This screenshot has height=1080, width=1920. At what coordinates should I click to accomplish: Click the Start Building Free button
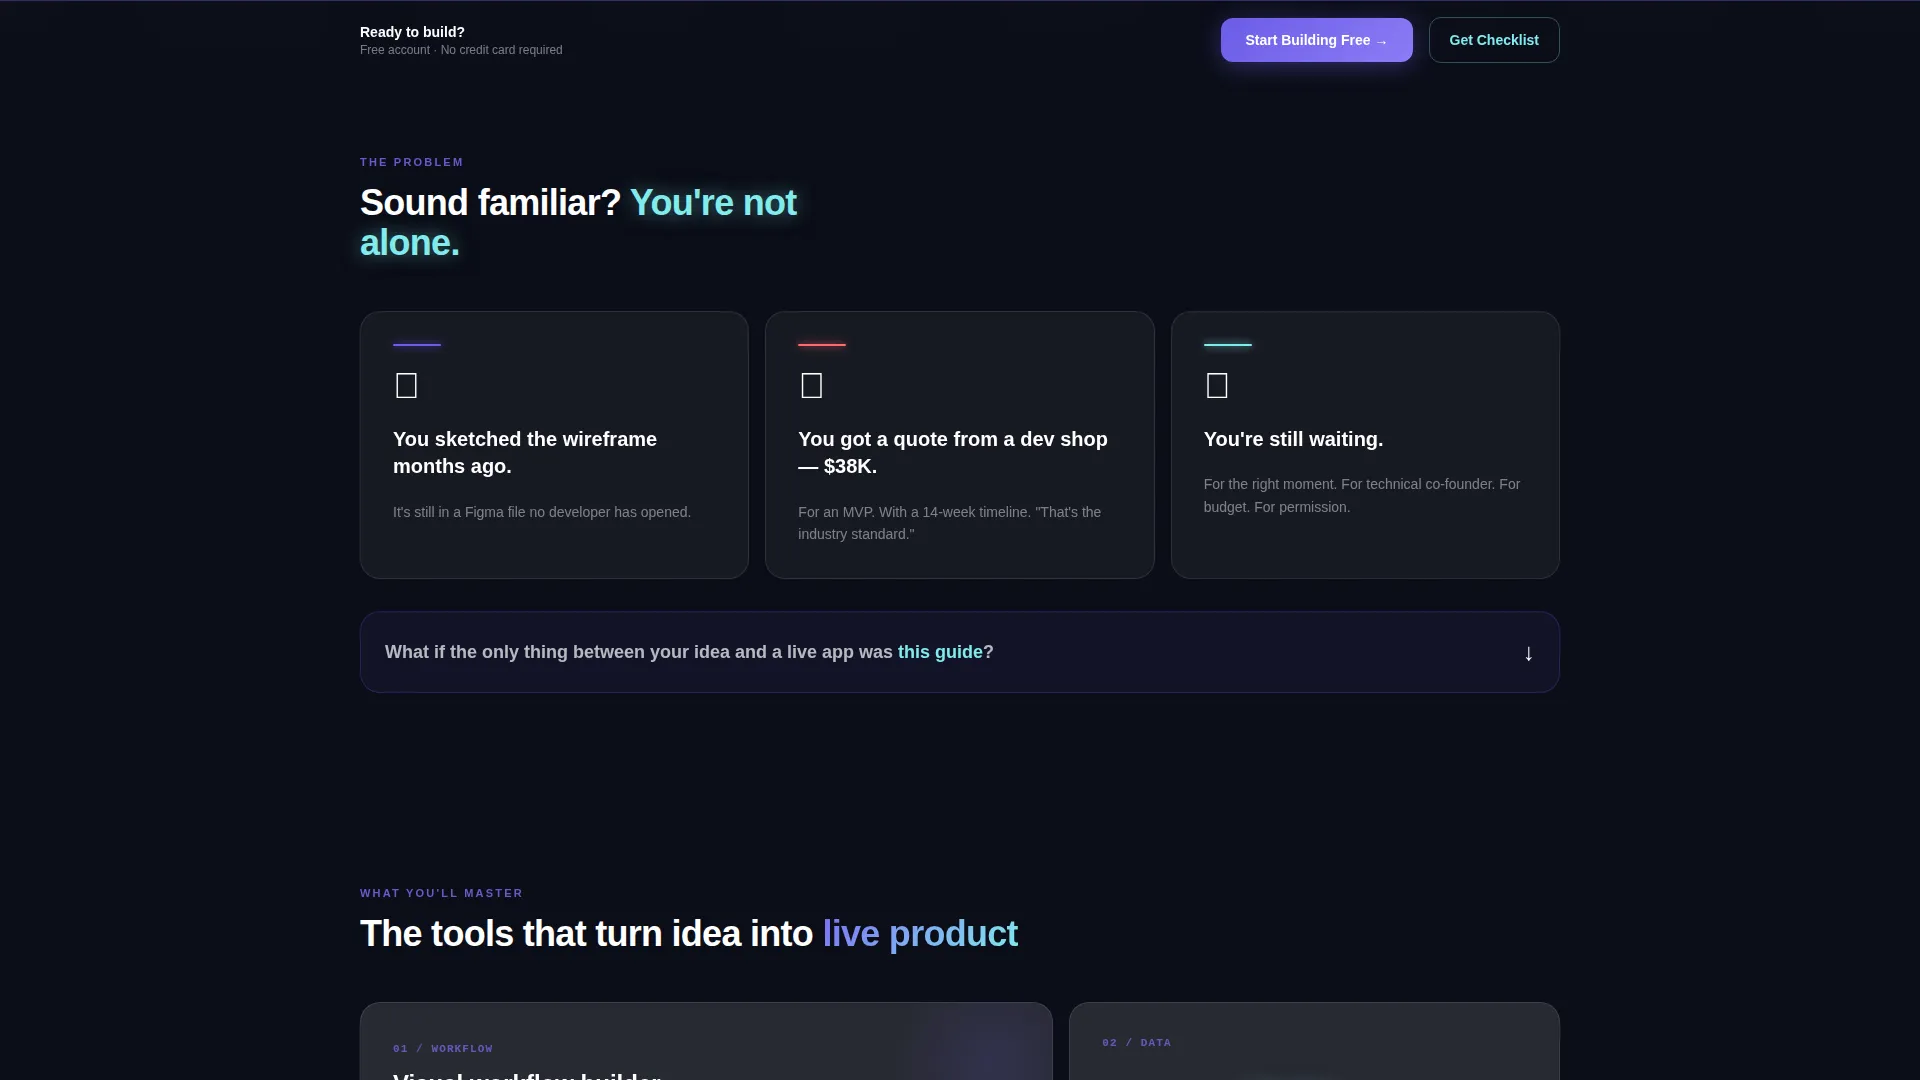(x=1316, y=40)
